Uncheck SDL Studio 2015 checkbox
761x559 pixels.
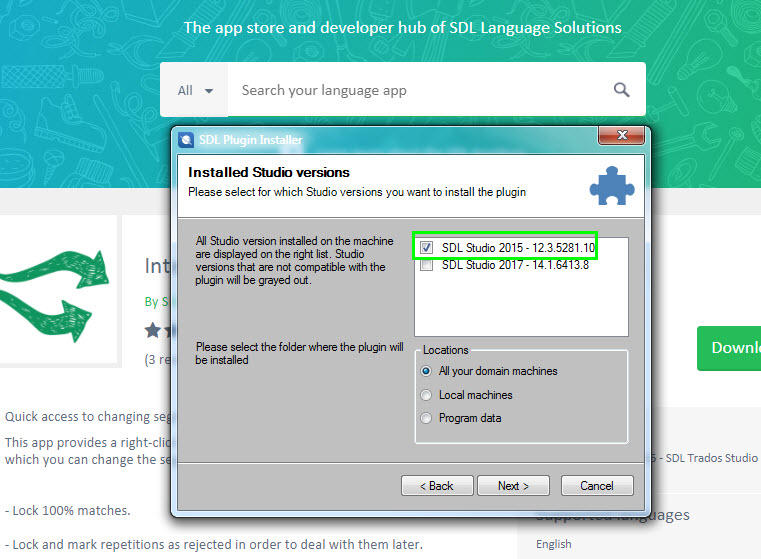tap(427, 247)
